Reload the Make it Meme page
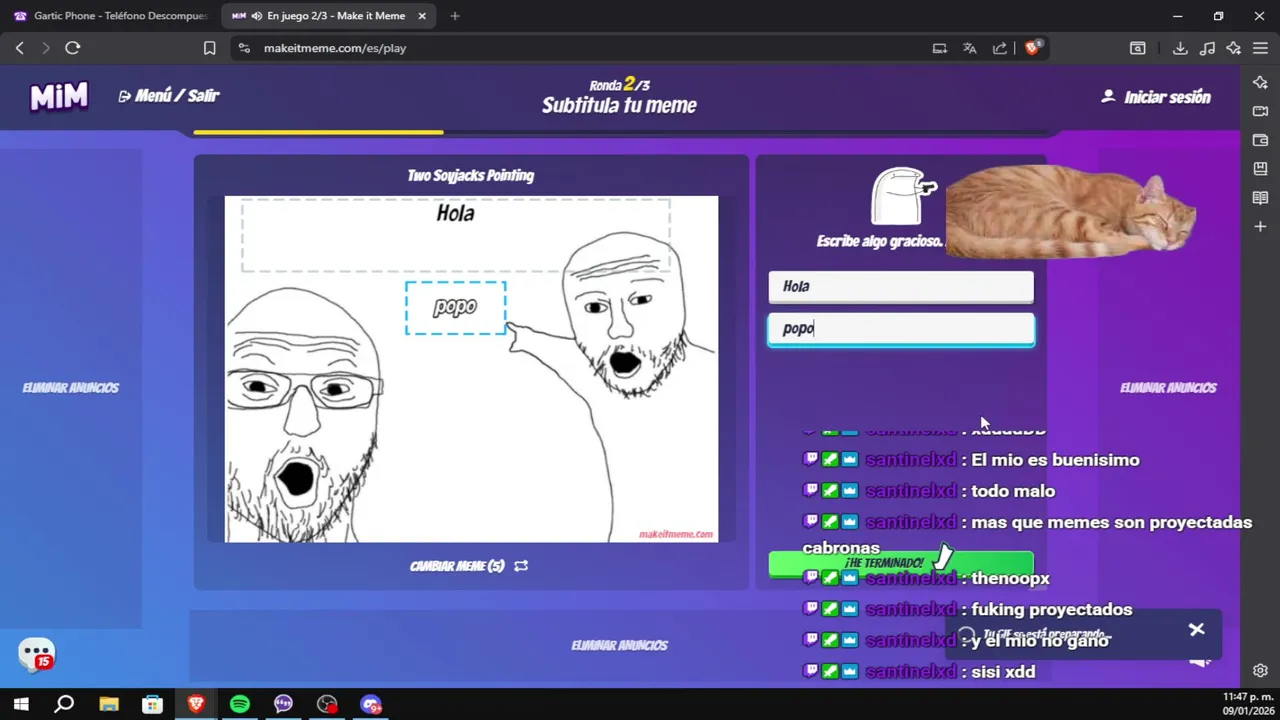This screenshot has width=1280, height=720. [x=73, y=48]
